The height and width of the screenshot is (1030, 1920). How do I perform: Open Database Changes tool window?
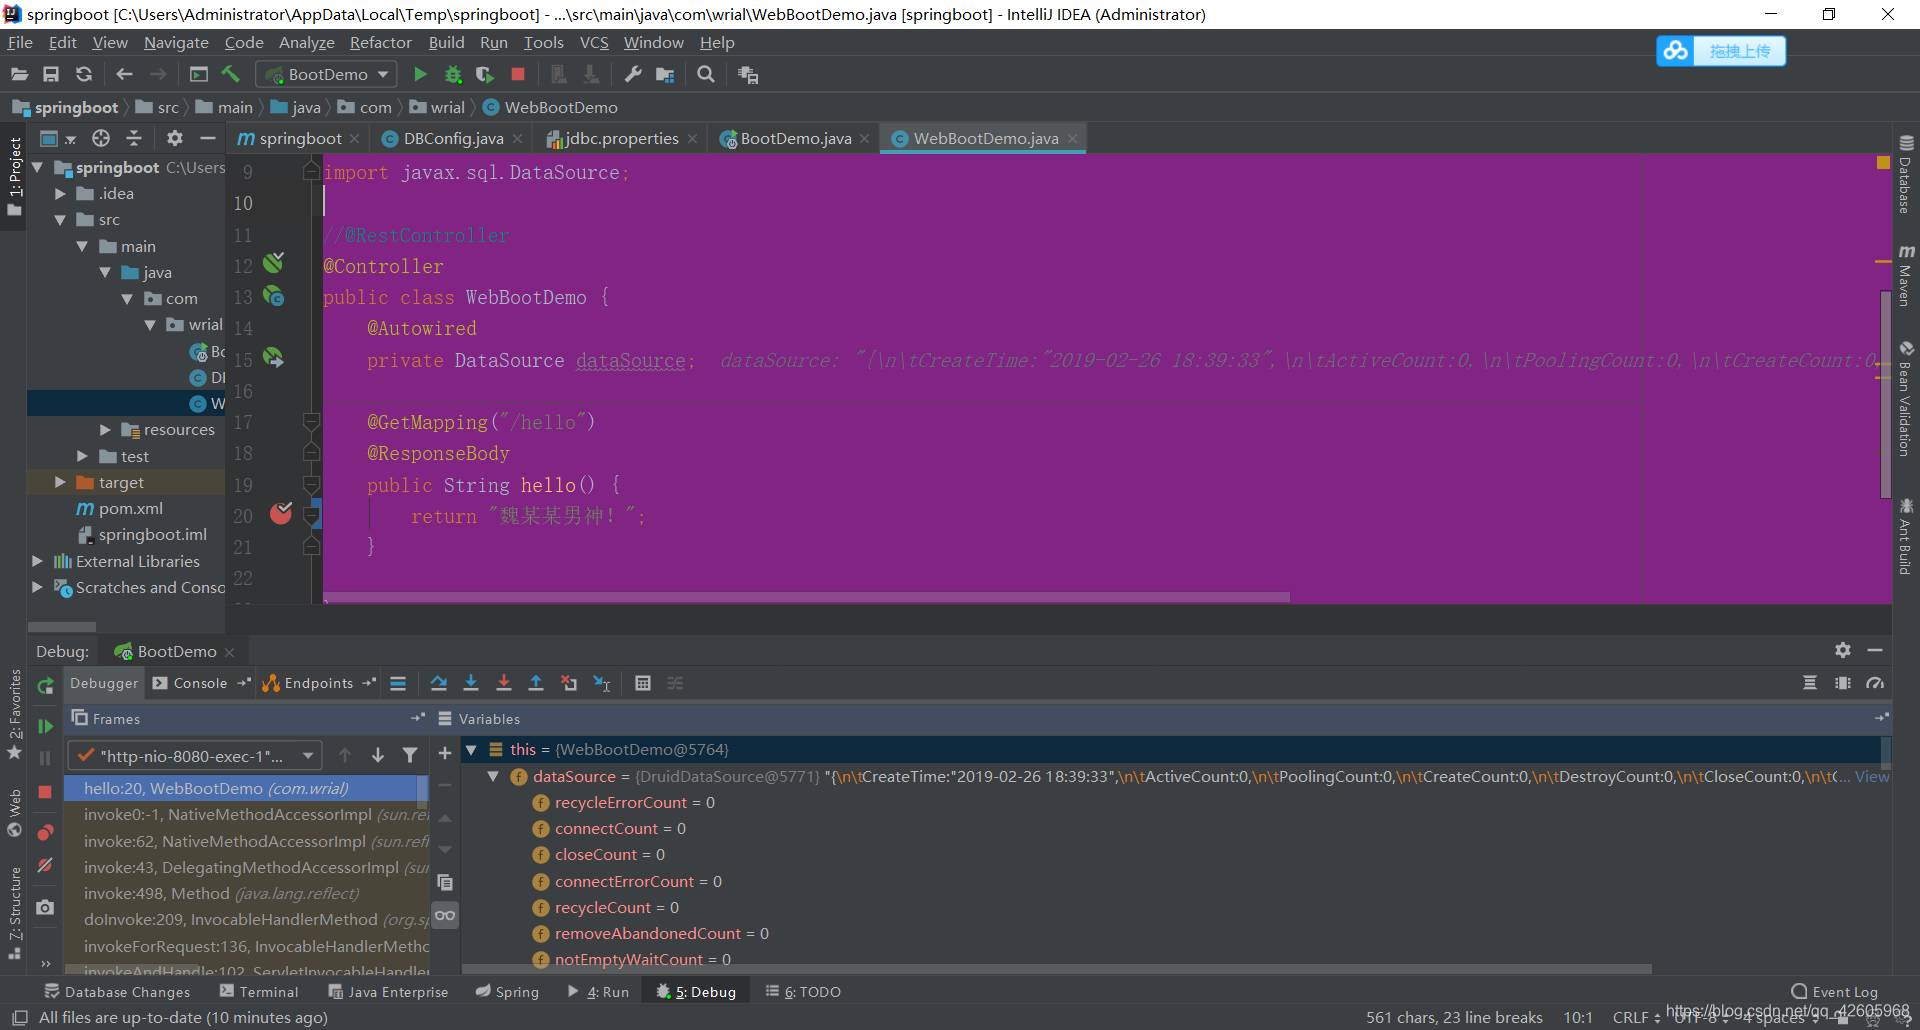(x=117, y=992)
